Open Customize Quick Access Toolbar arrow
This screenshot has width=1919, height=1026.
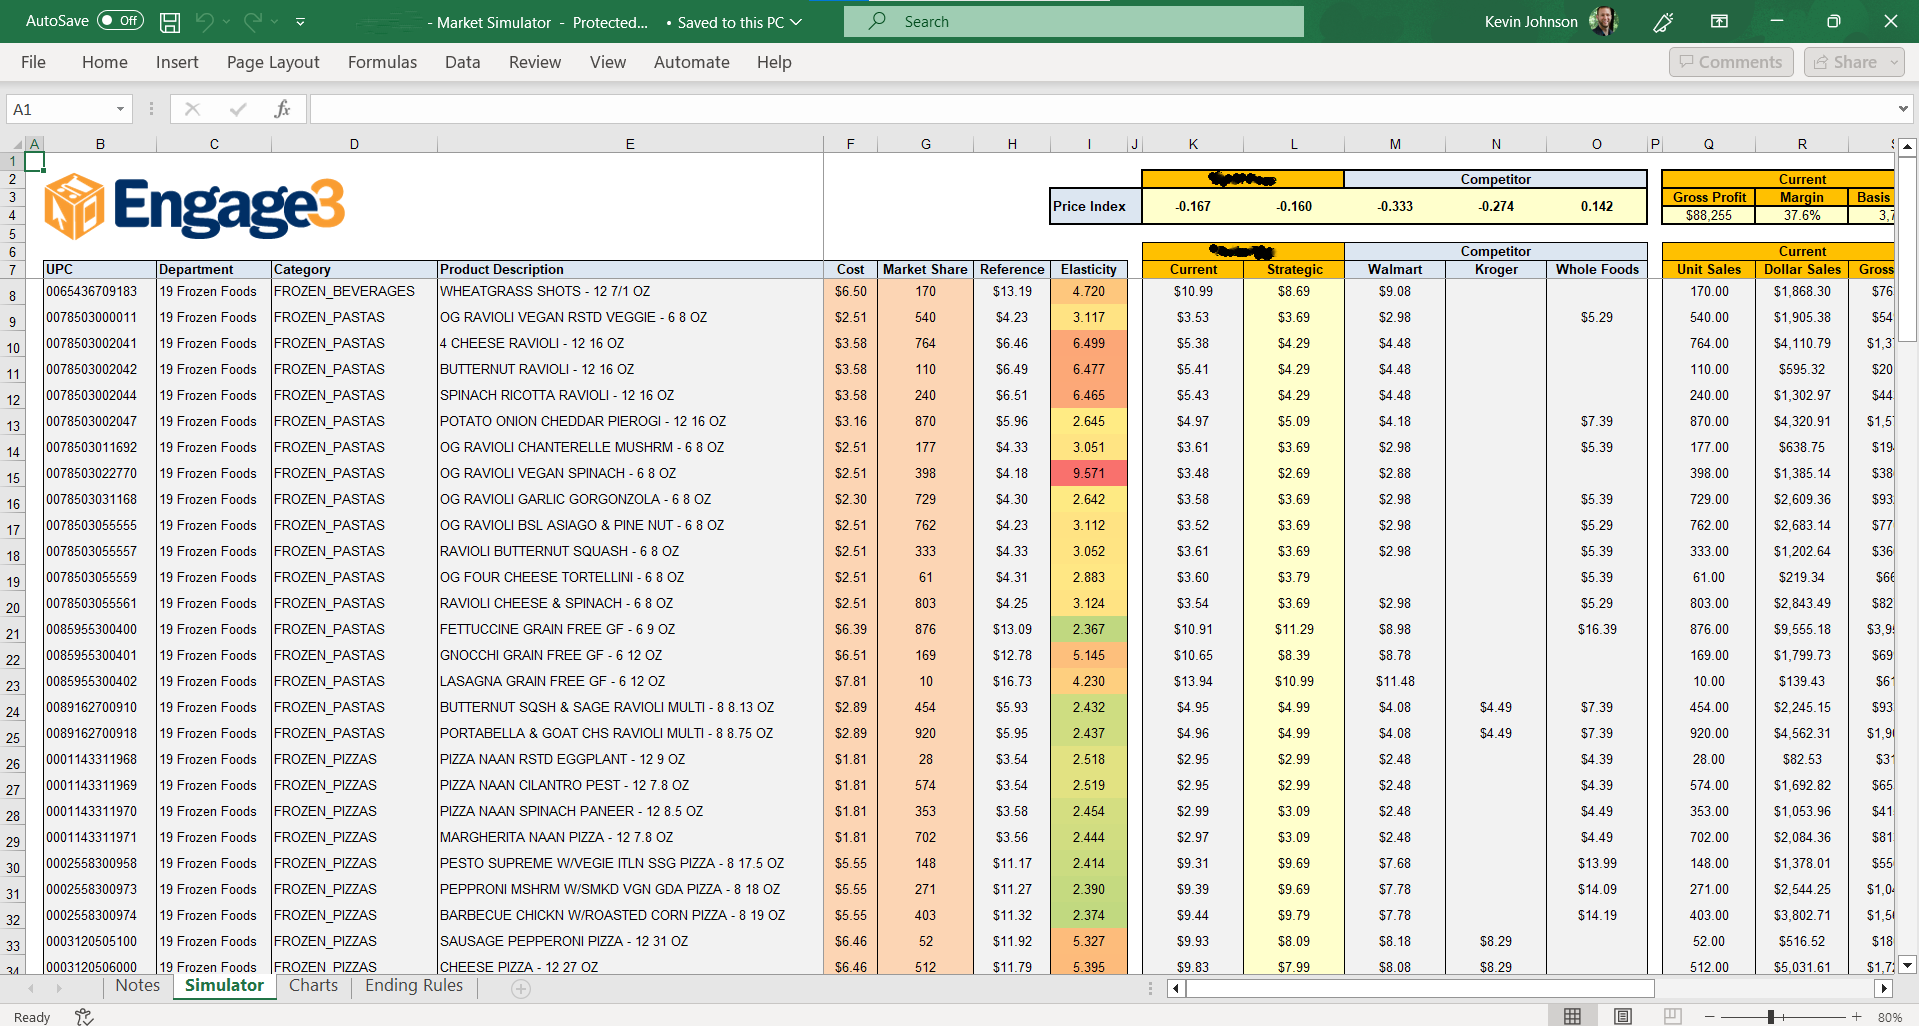300,21
